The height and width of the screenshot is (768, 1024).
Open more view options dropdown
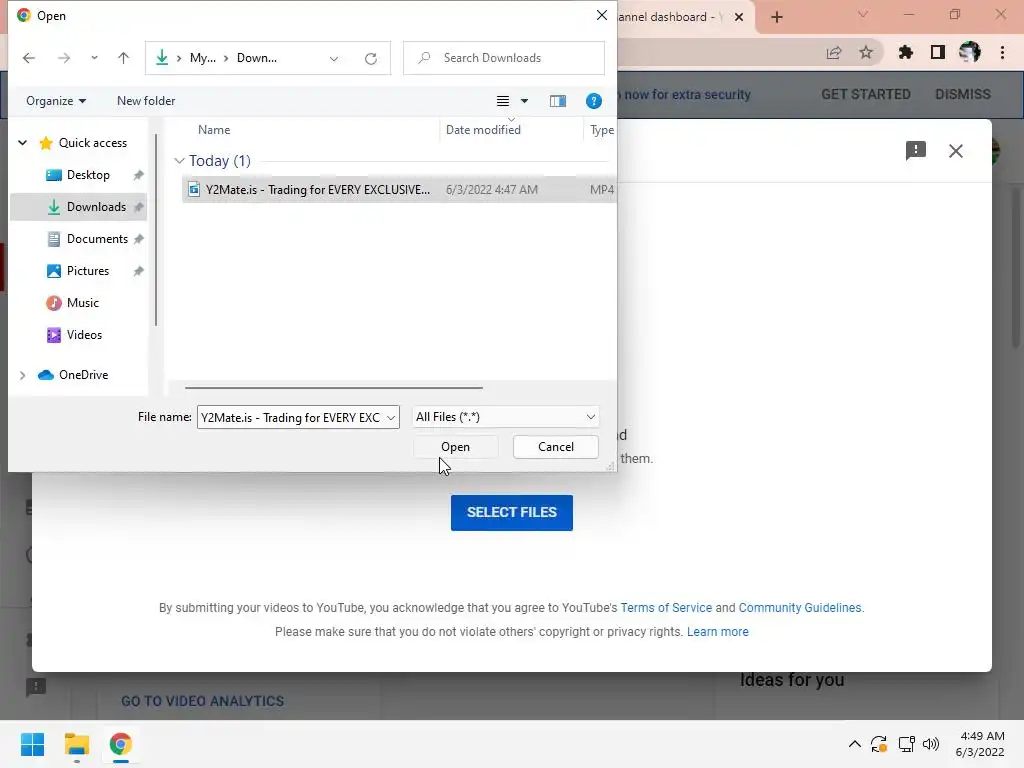524,101
